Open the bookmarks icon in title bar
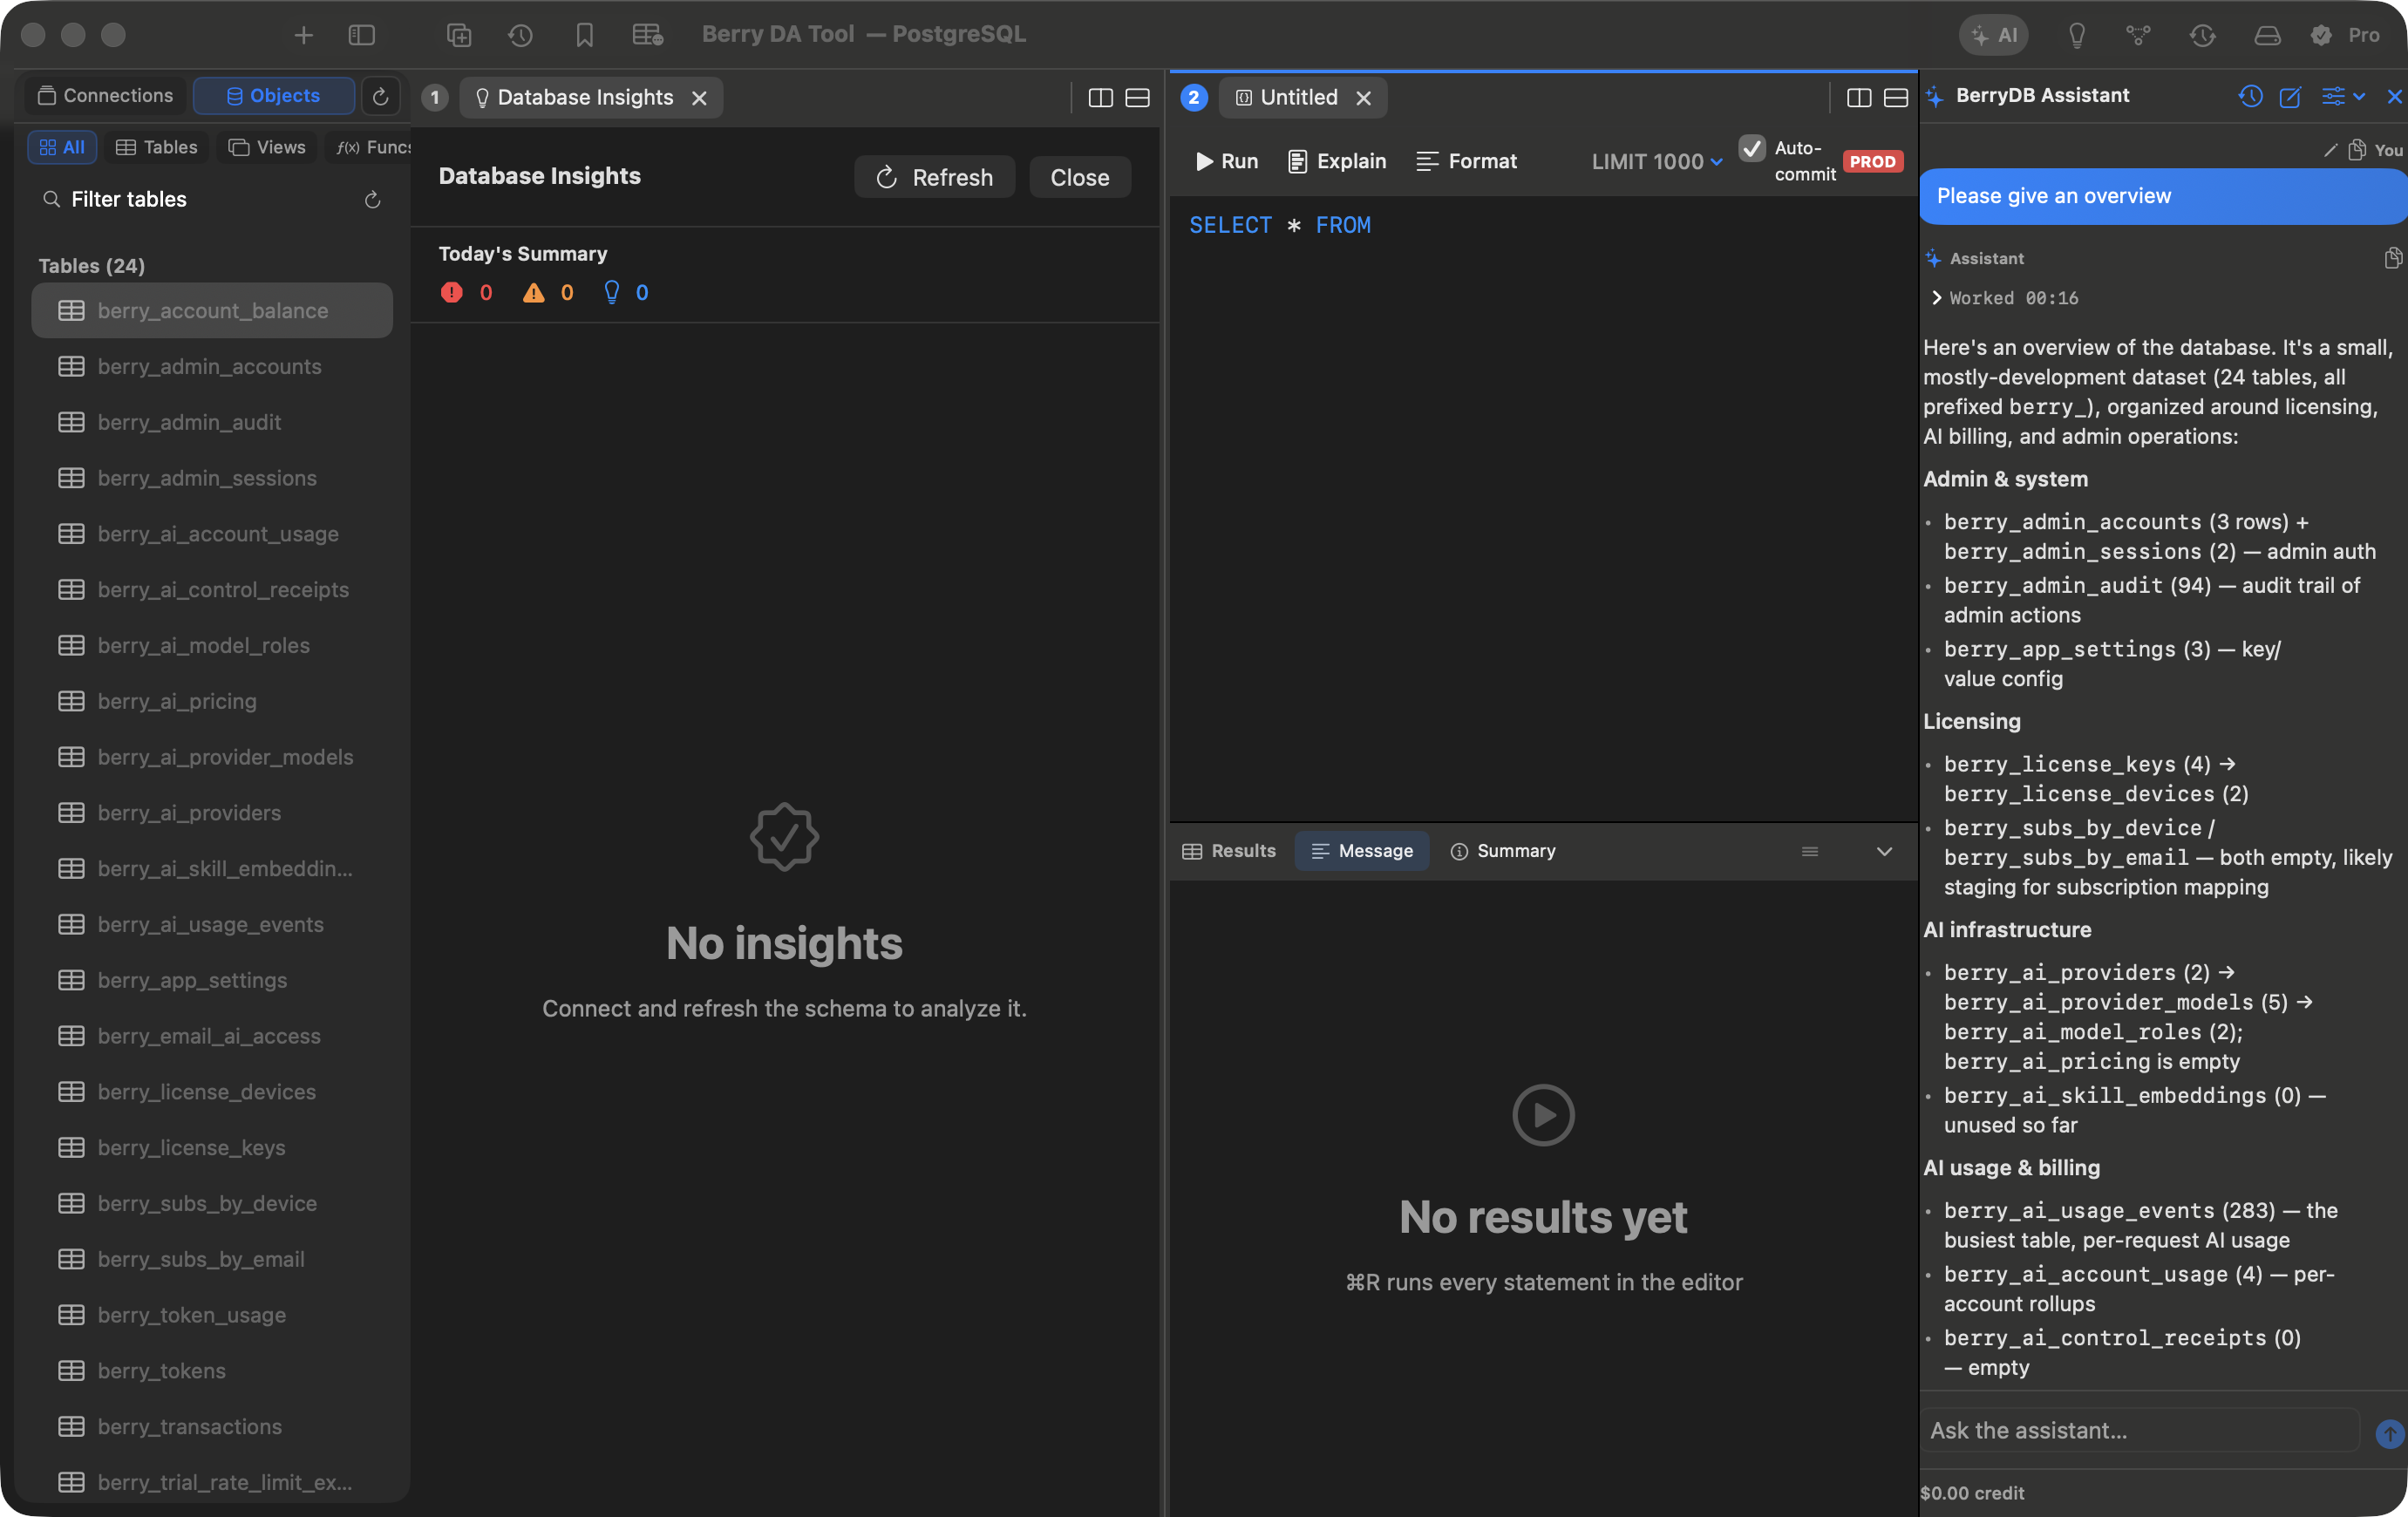The height and width of the screenshot is (1517, 2408). (x=584, y=35)
